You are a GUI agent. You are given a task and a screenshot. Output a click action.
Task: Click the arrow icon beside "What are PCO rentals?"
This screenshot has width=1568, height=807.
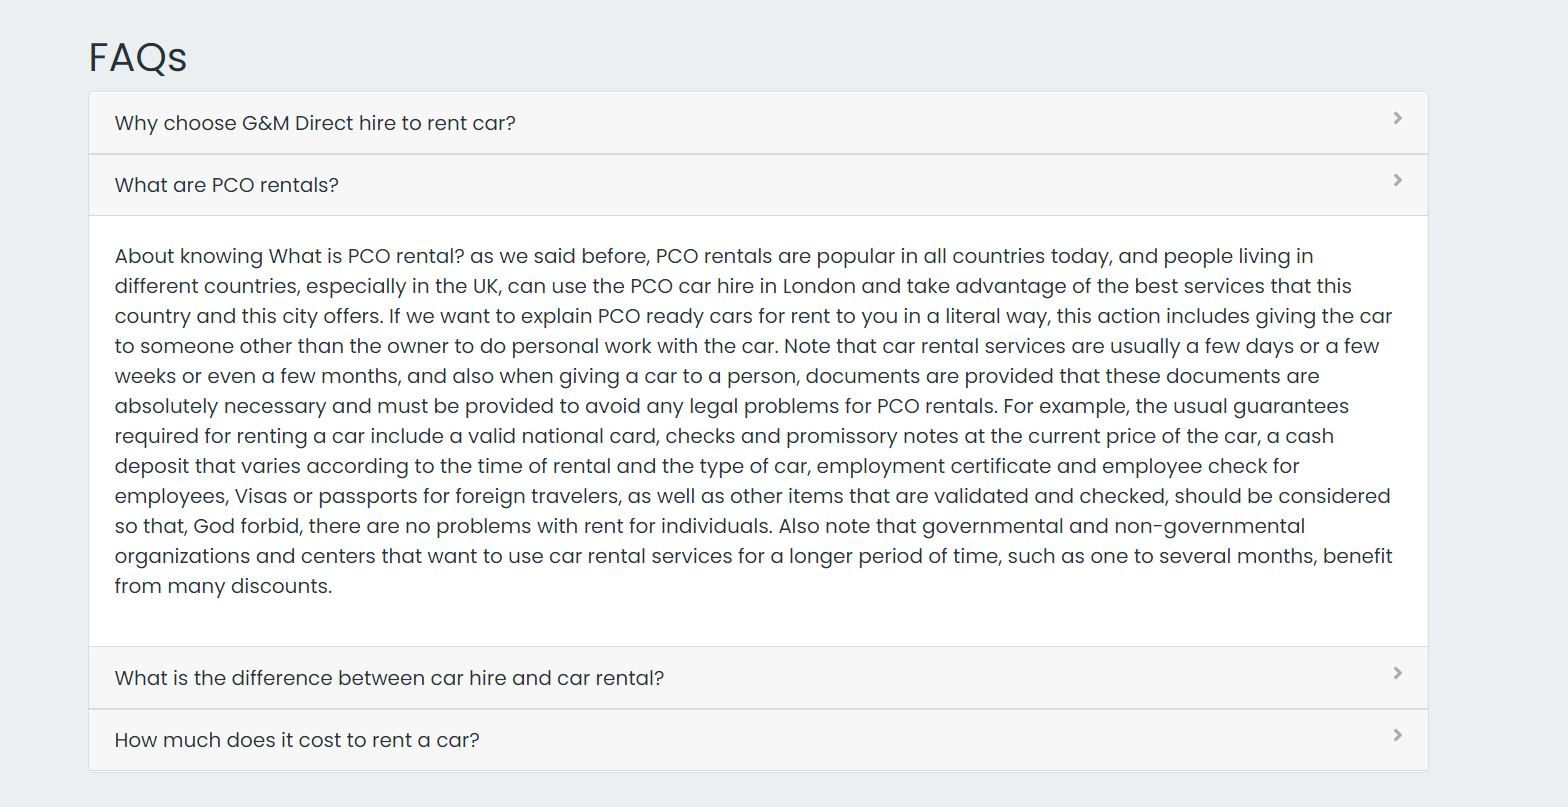(x=1397, y=180)
